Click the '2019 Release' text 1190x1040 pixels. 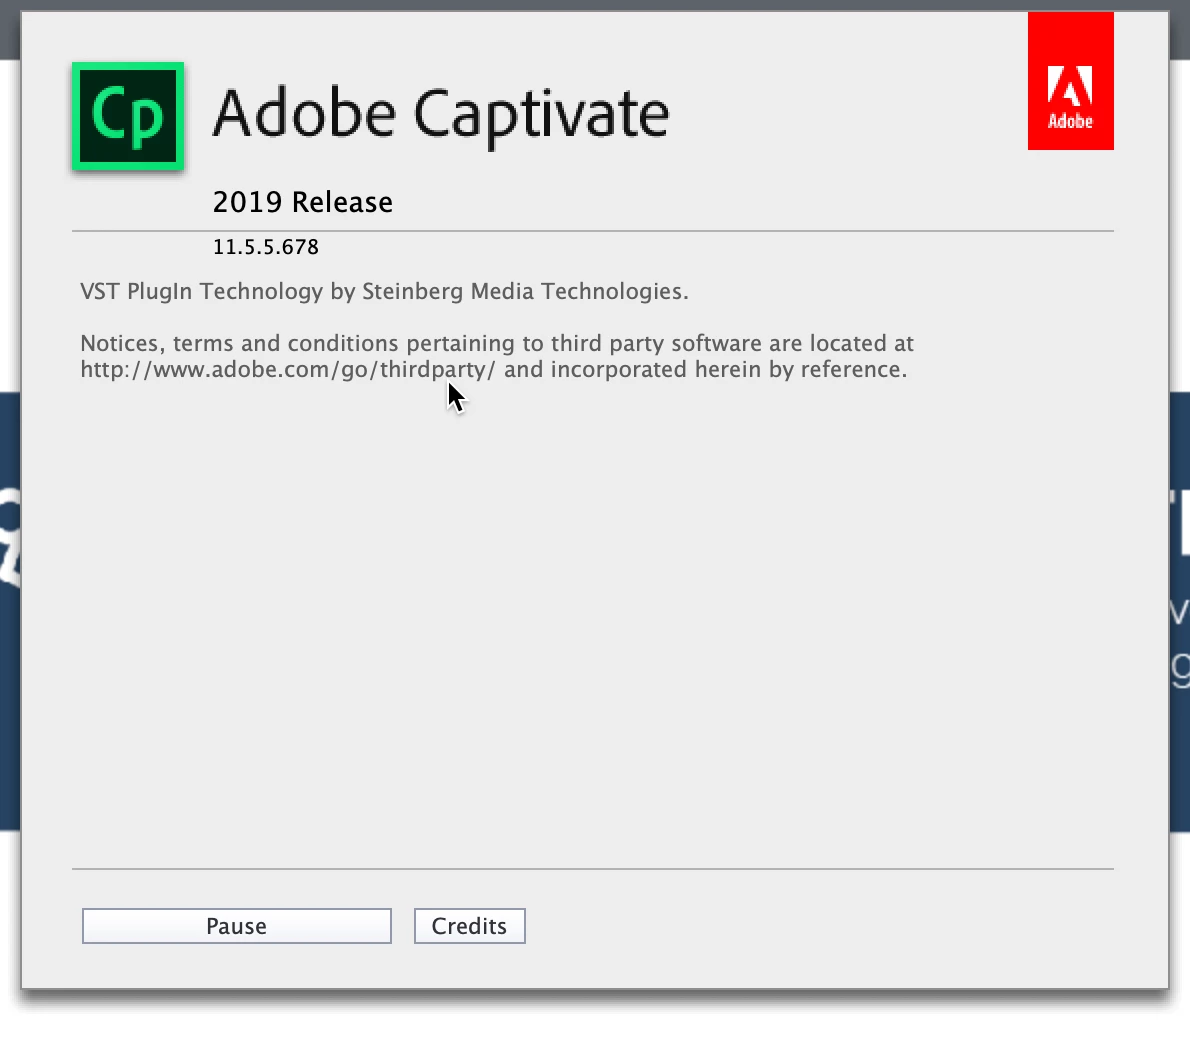[303, 203]
